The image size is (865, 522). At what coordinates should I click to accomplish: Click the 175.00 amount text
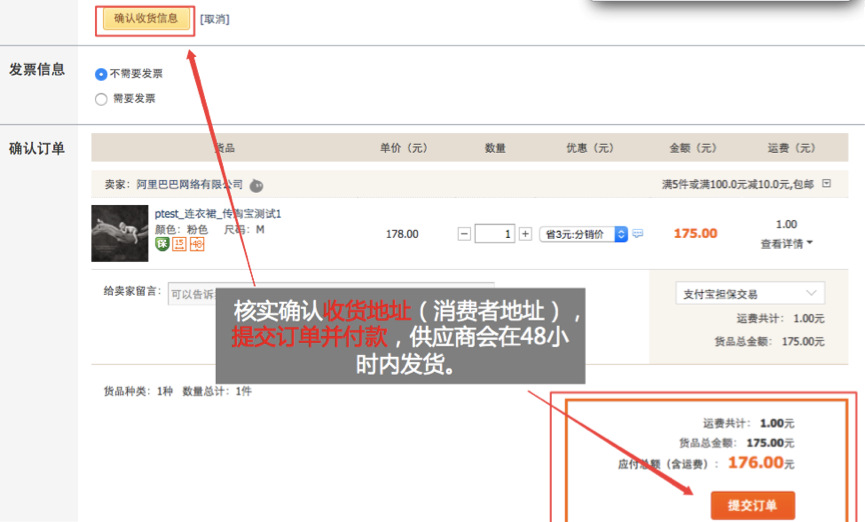pos(695,233)
